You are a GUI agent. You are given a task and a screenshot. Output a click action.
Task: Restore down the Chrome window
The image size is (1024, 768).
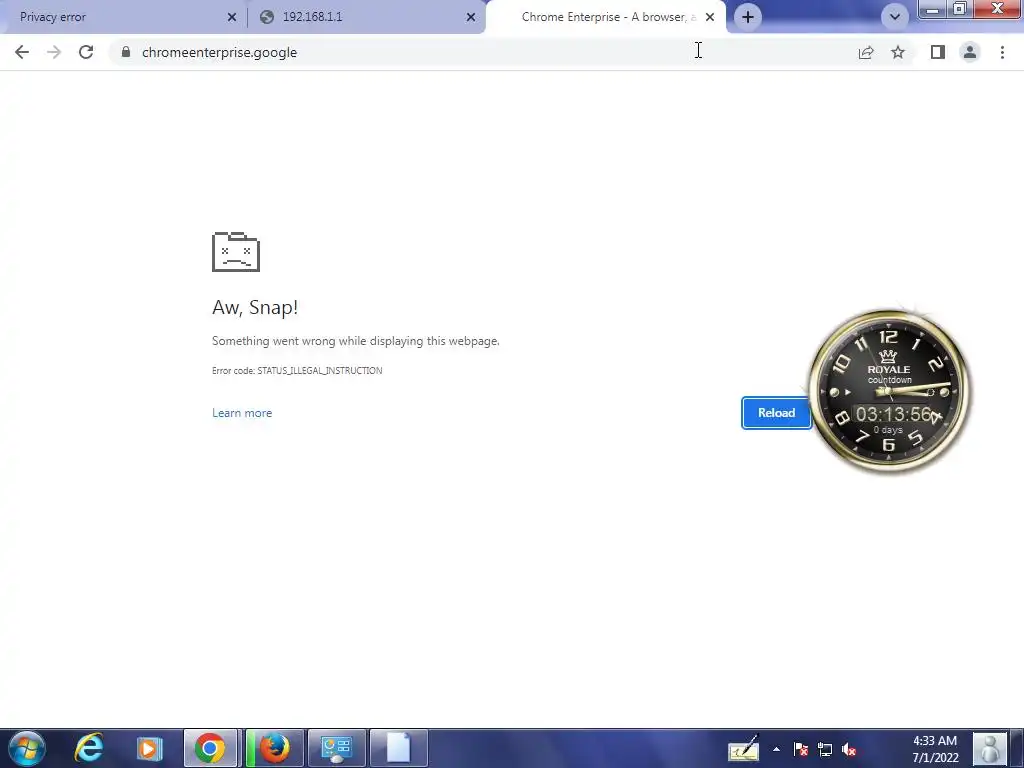click(959, 9)
